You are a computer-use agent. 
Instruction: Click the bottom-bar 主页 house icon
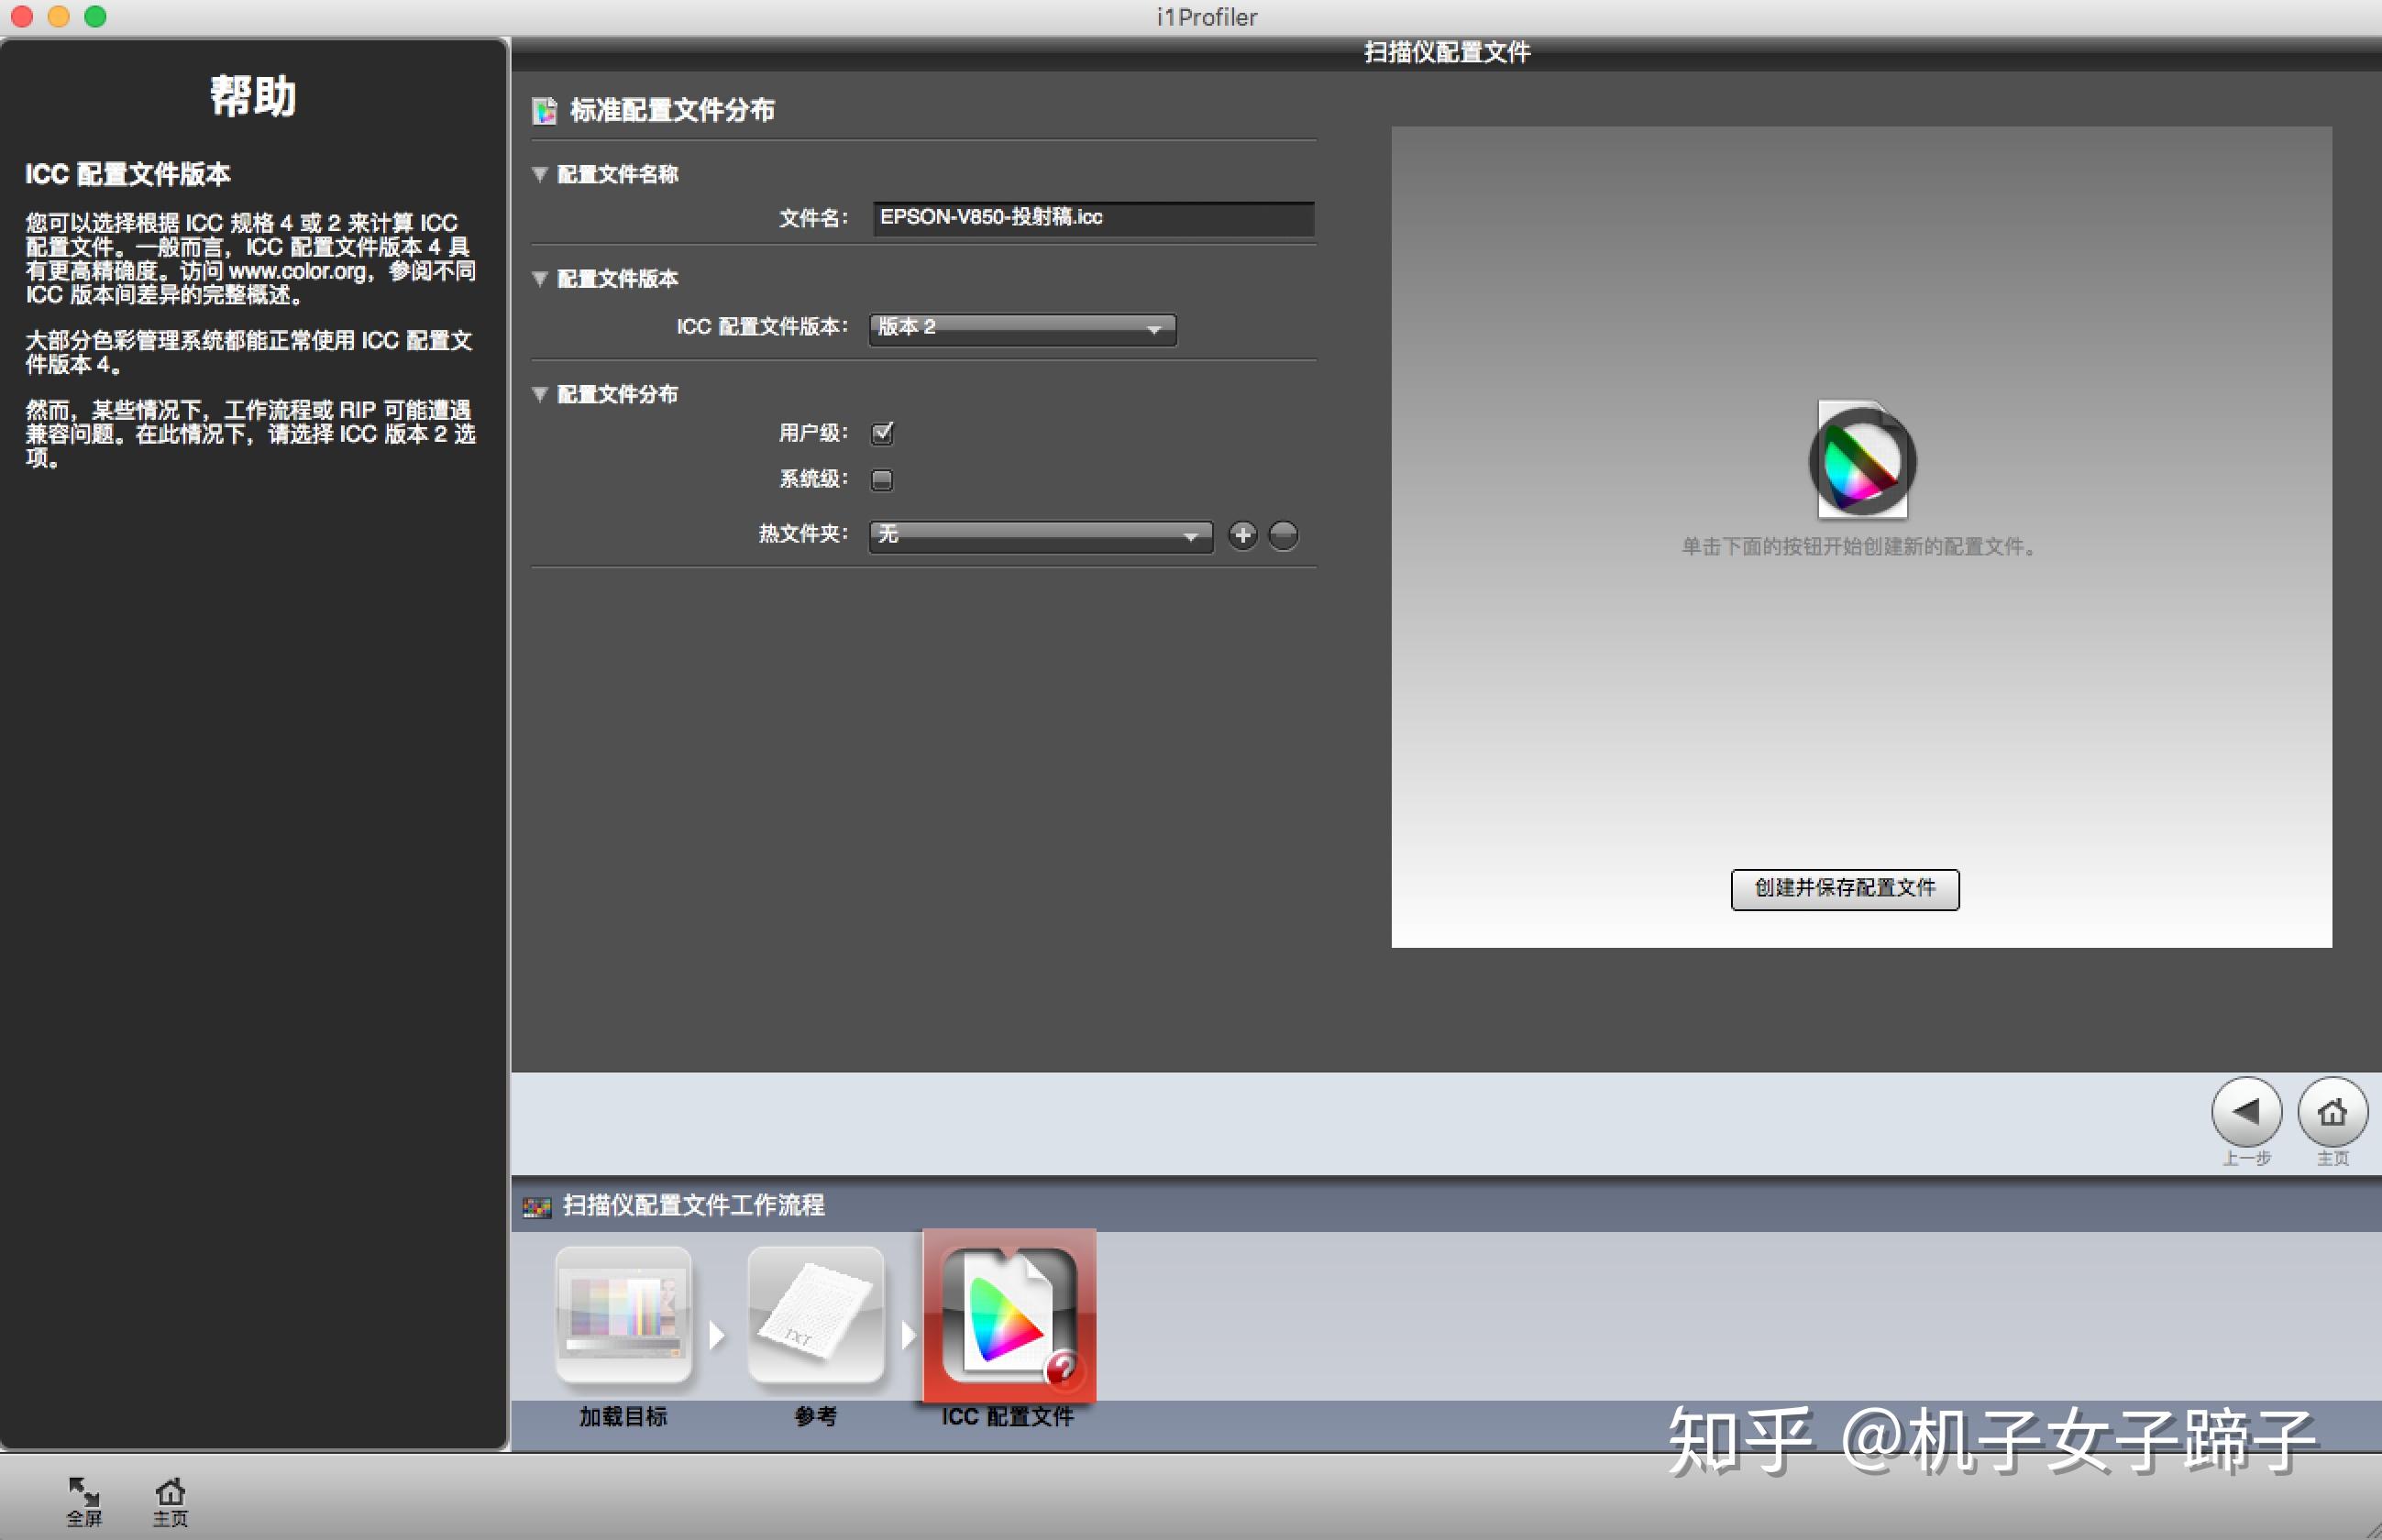(170, 1493)
